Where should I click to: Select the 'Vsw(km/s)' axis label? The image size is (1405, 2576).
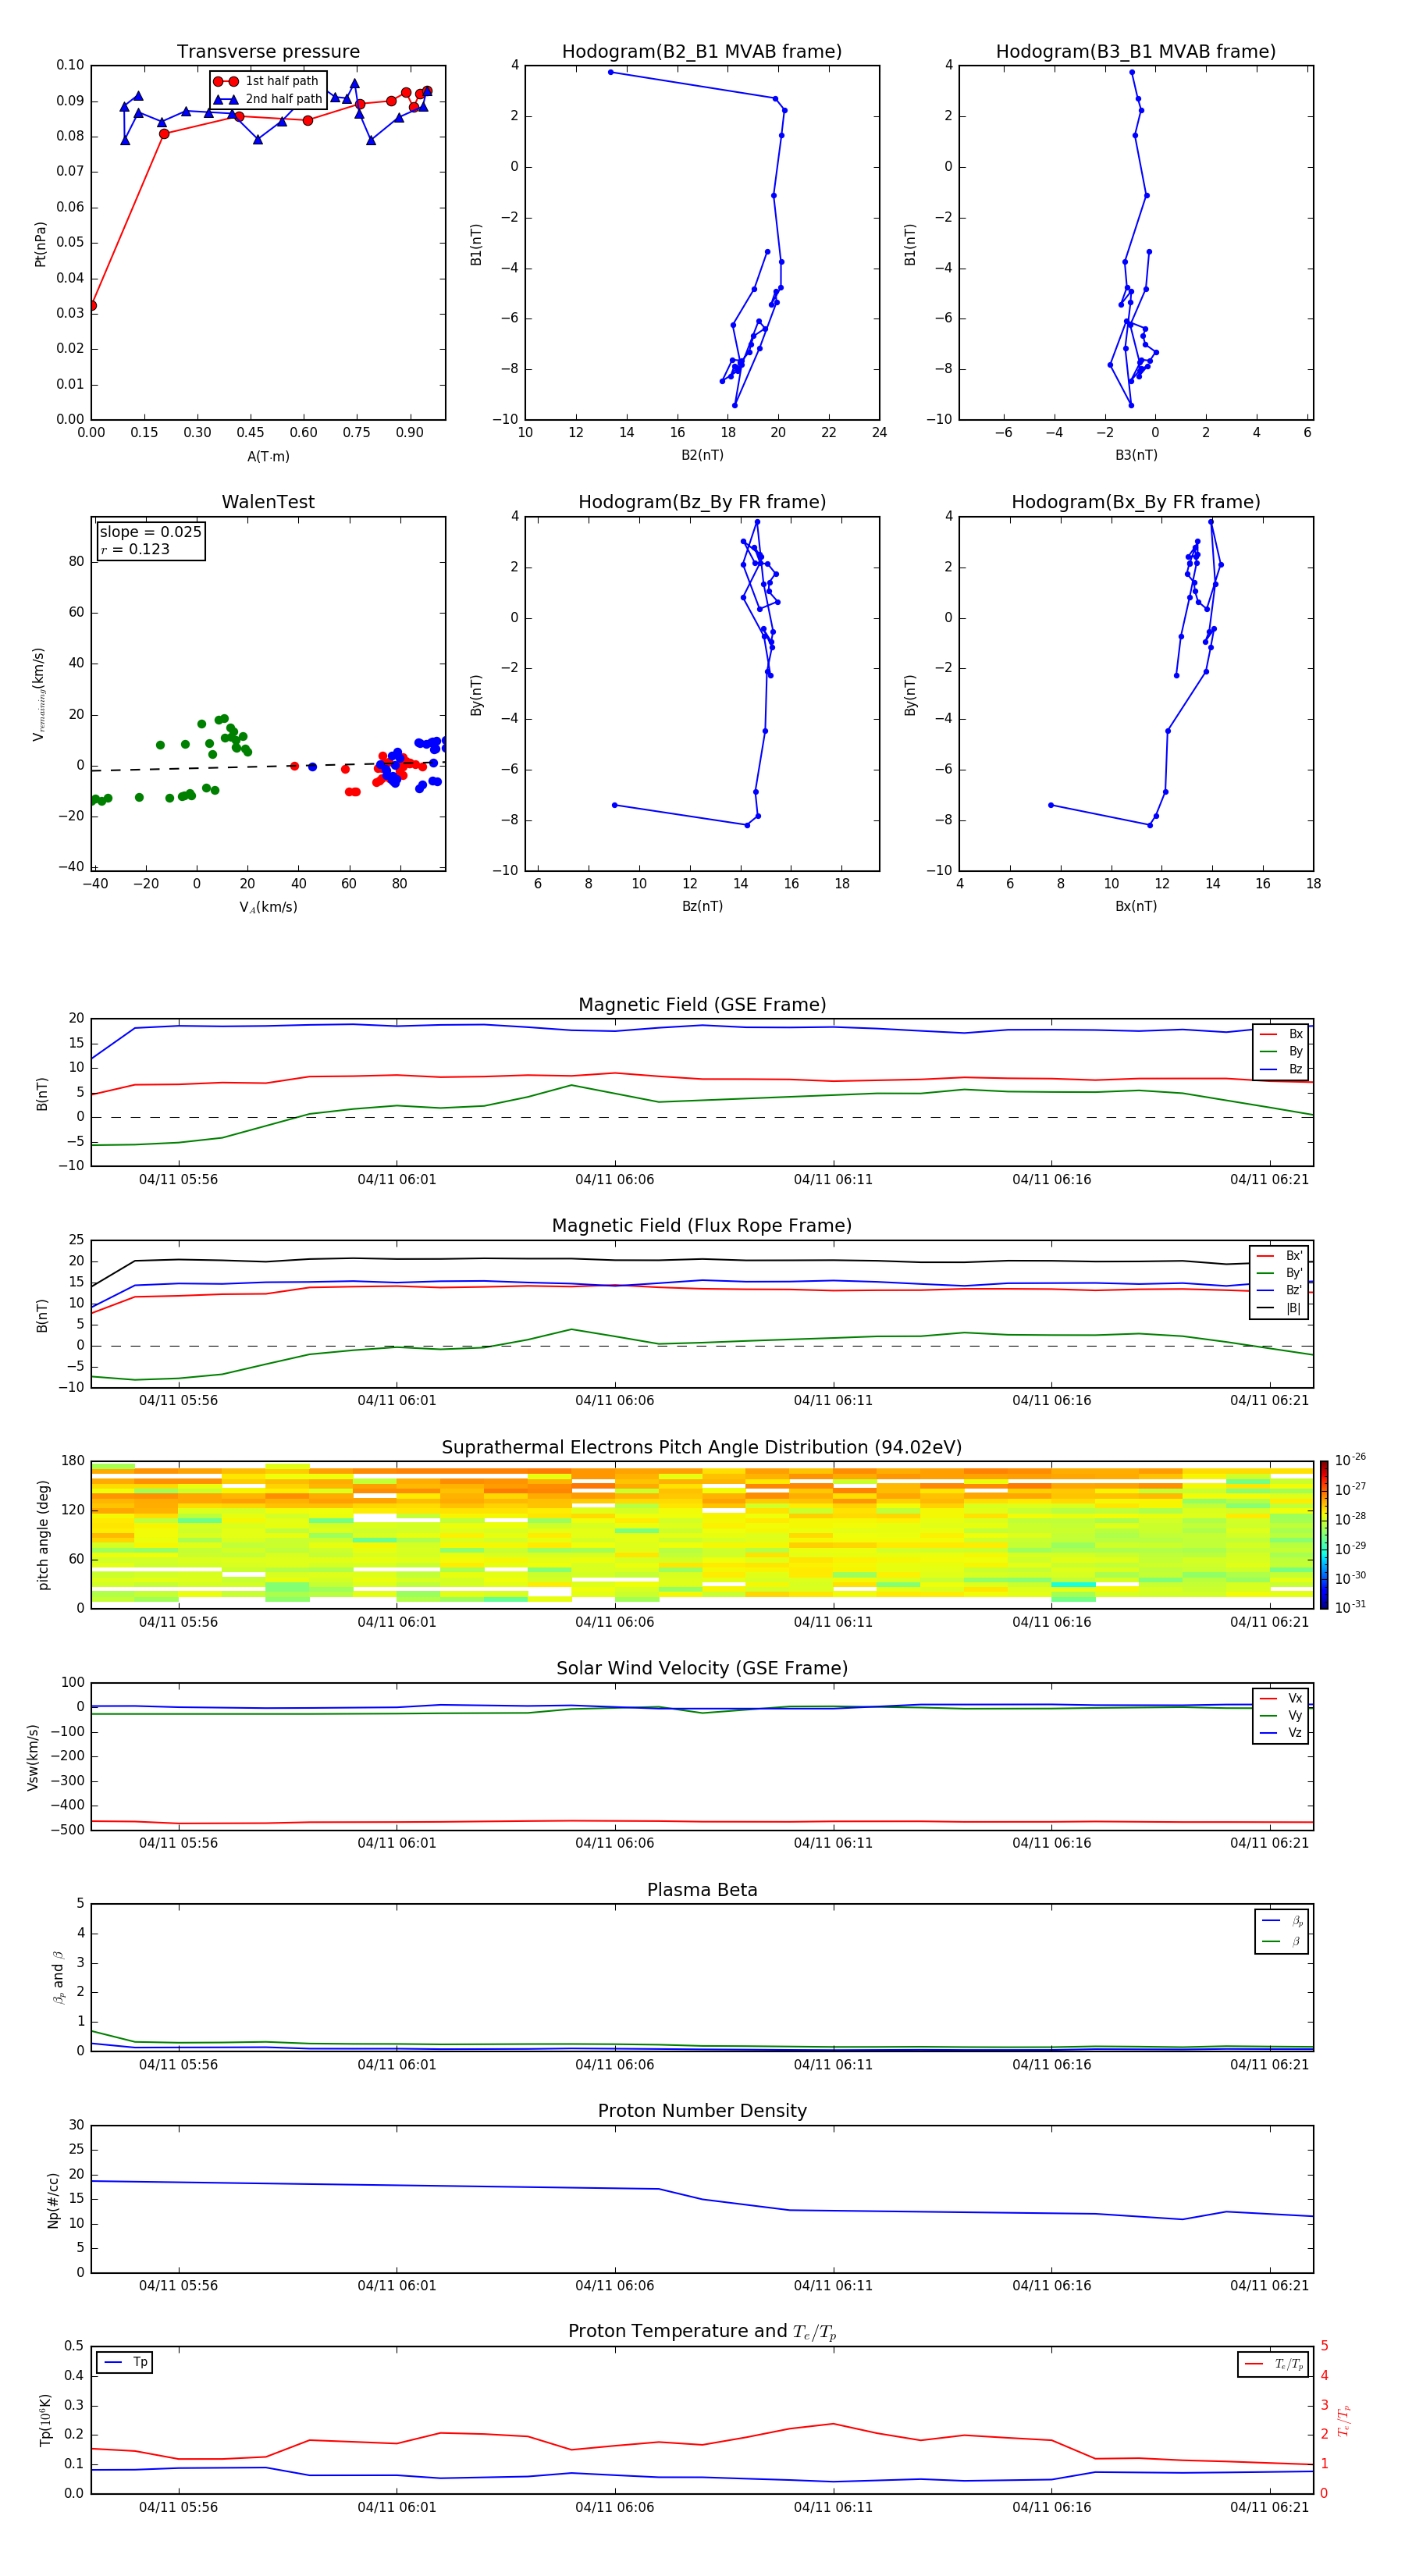(x=33, y=1757)
